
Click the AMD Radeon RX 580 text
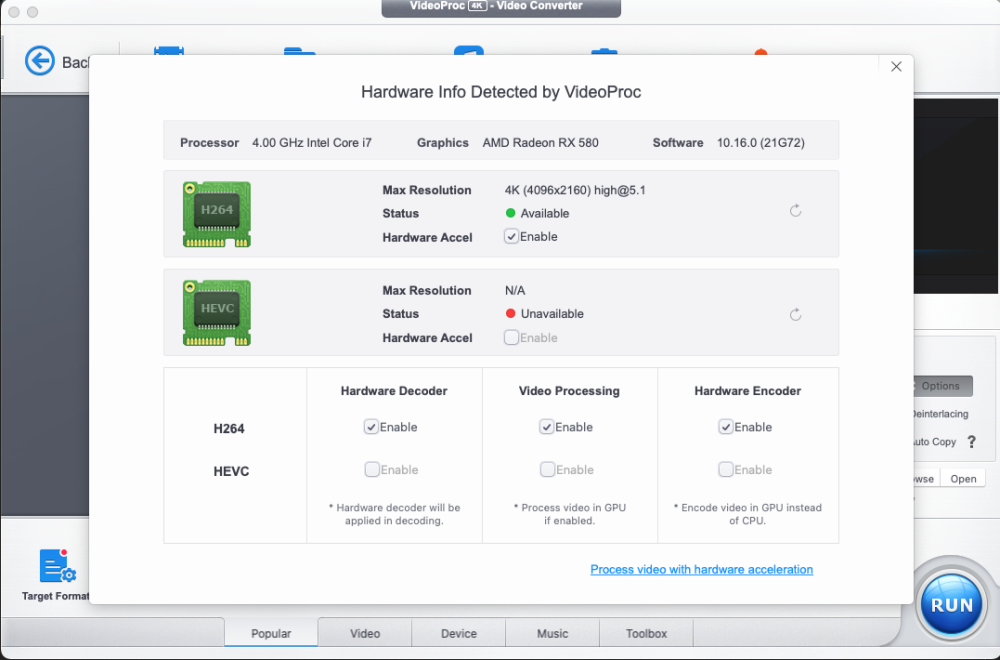click(540, 143)
